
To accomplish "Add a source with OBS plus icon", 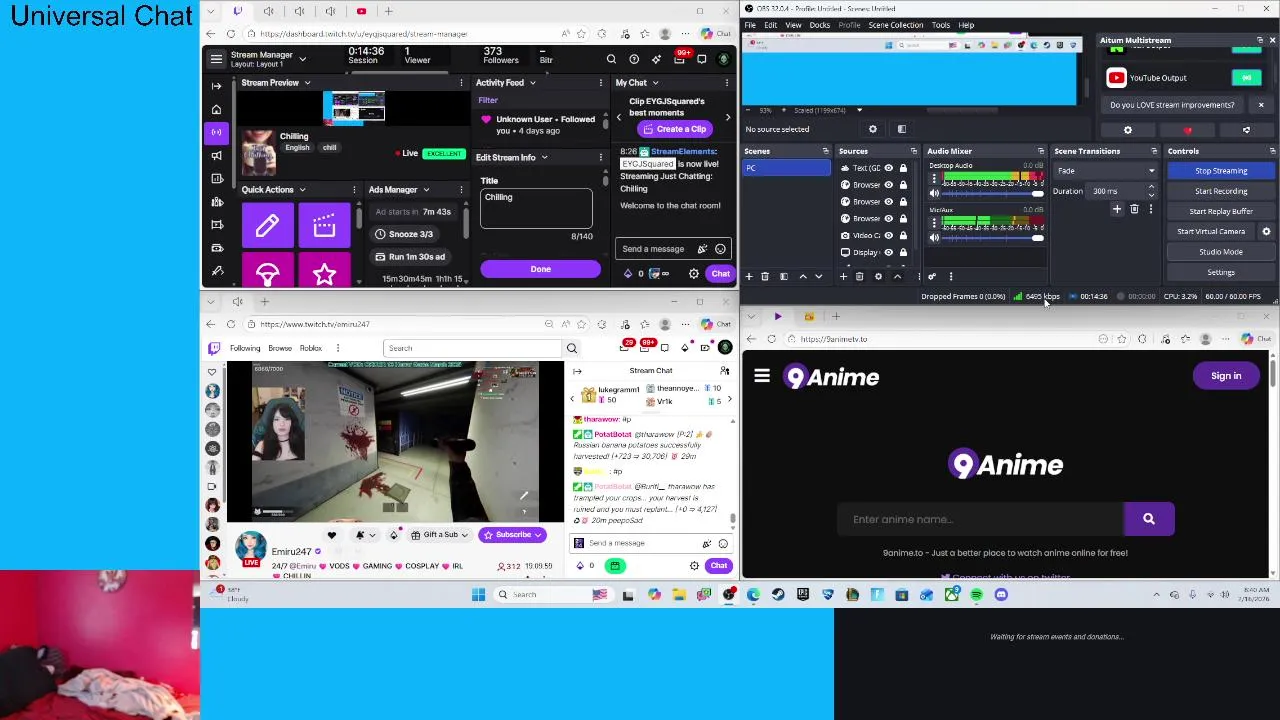I will click(843, 276).
